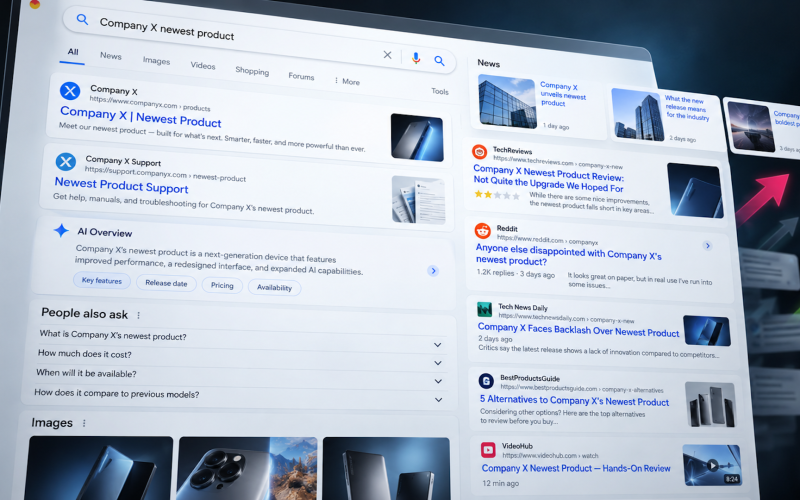The image size is (800, 500).
Task: Open "Newest Product Support" link
Action: point(121,185)
